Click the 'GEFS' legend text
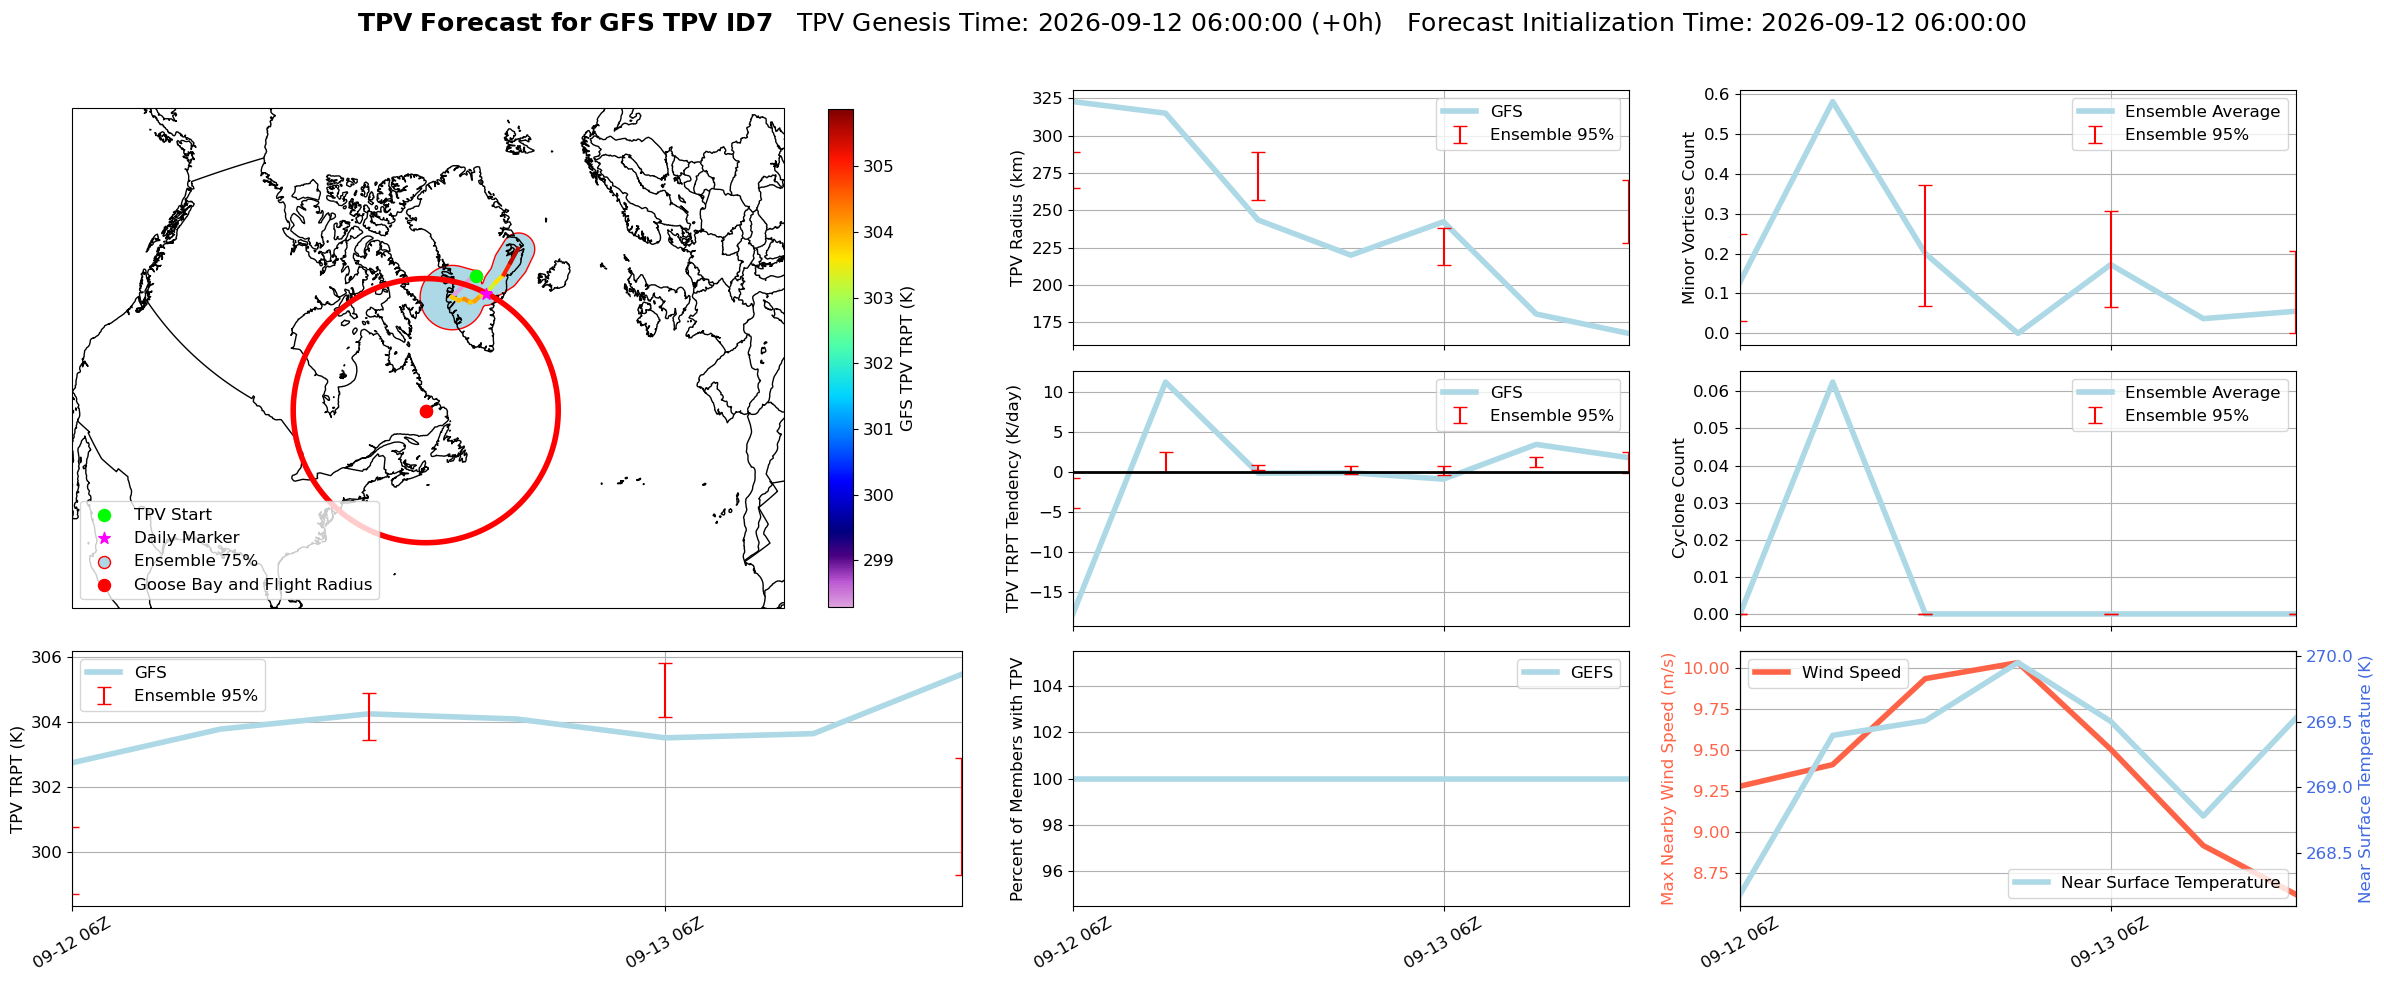This screenshot has width=2384, height=982. (x=1592, y=673)
